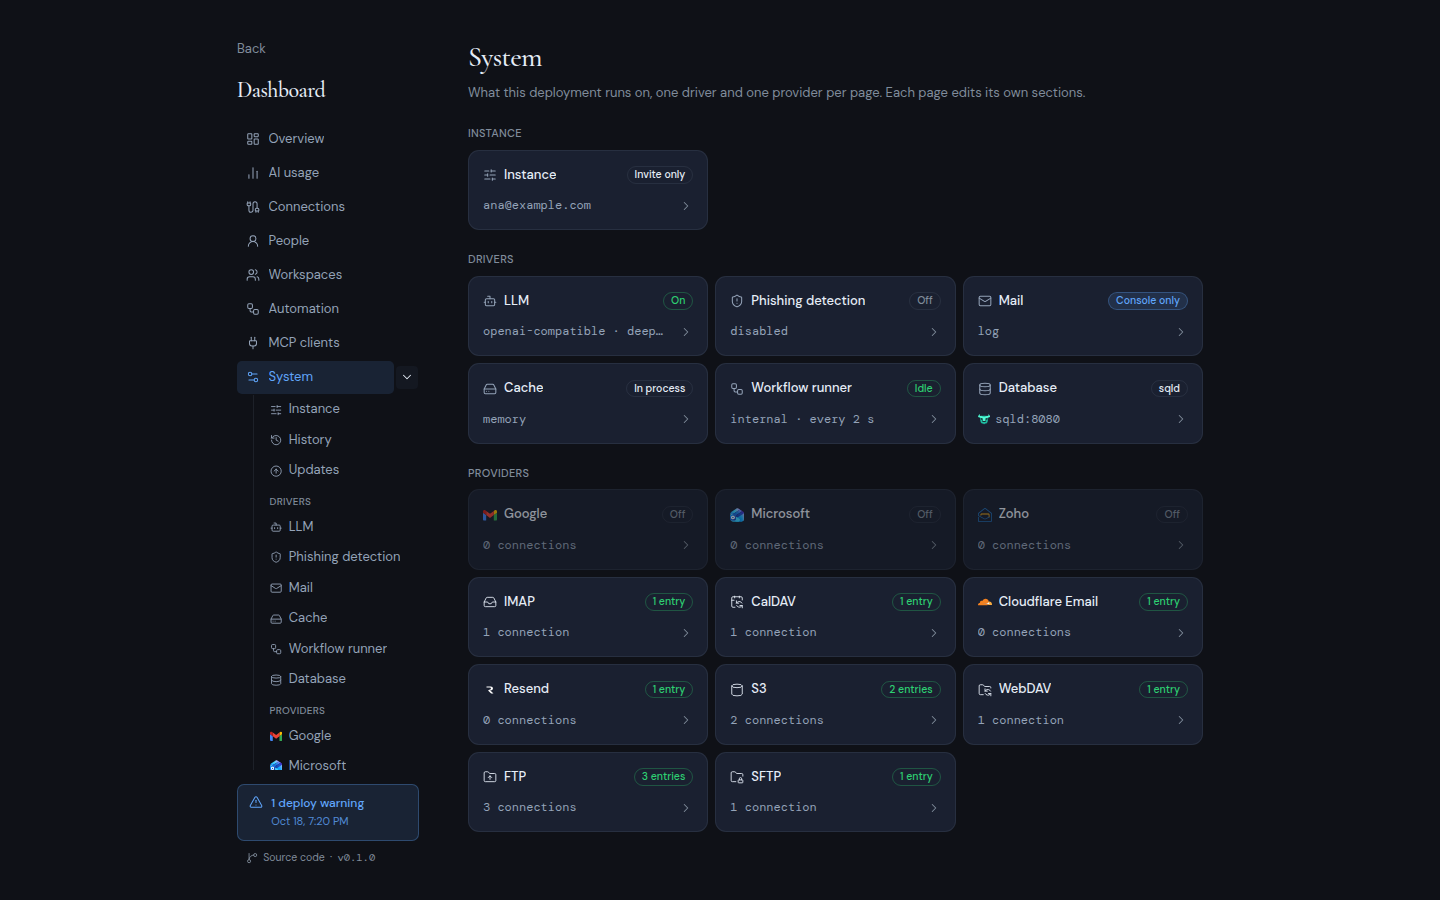Click the Mail envelope icon in sidebar
This screenshot has width=1440, height=900.
[x=276, y=588]
